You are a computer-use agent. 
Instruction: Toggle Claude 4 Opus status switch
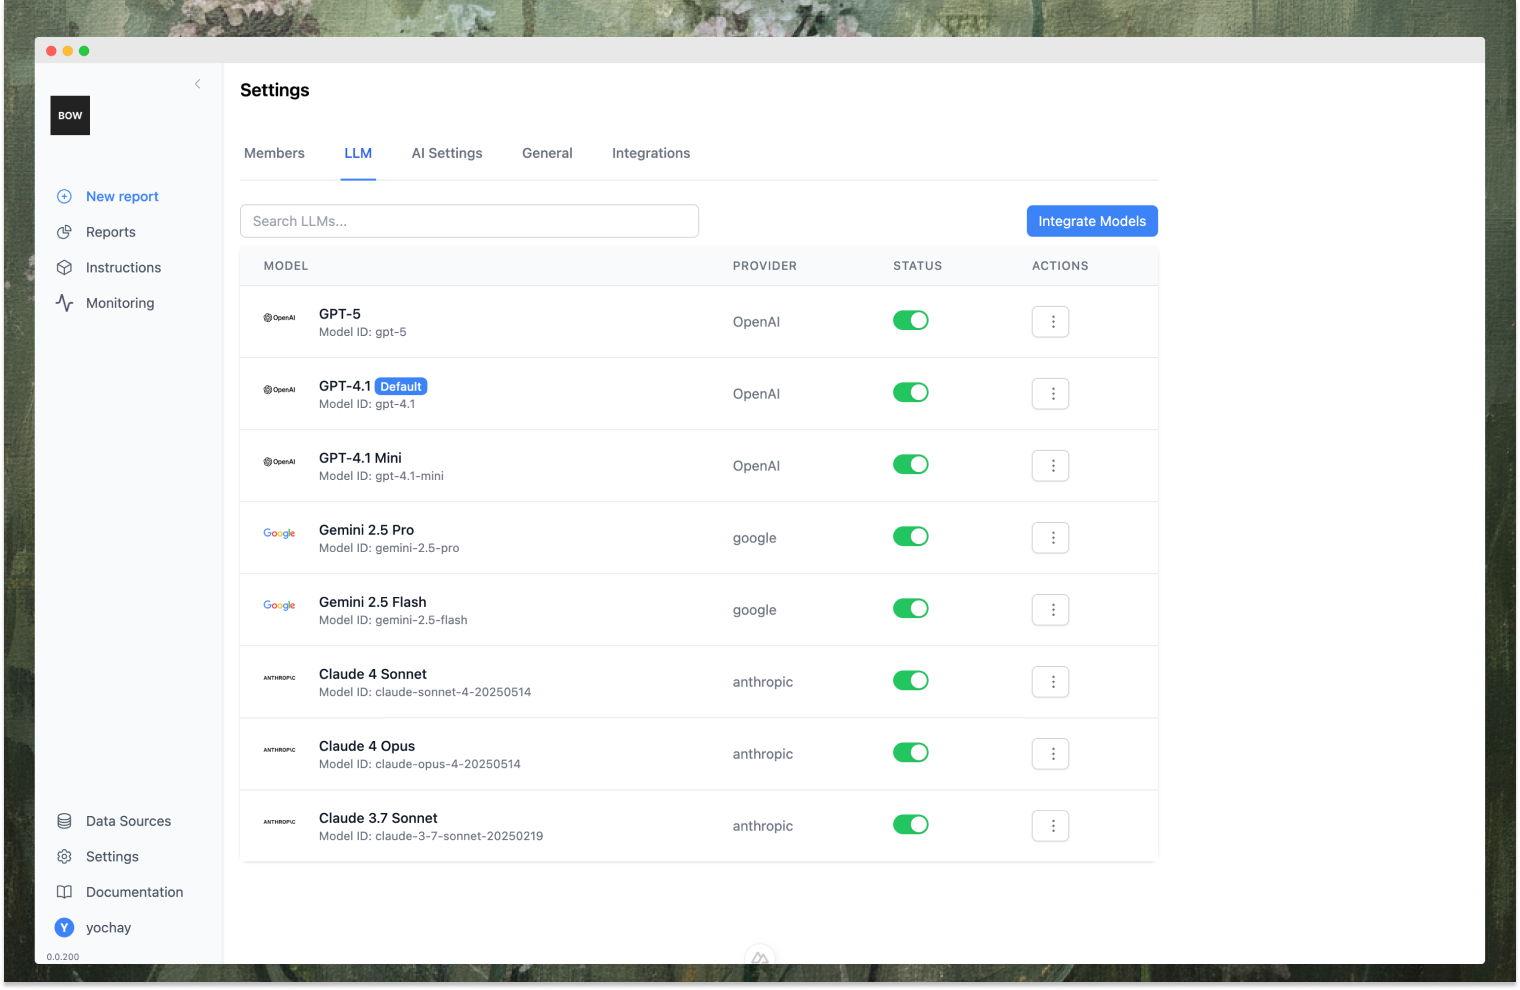pos(911,752)
